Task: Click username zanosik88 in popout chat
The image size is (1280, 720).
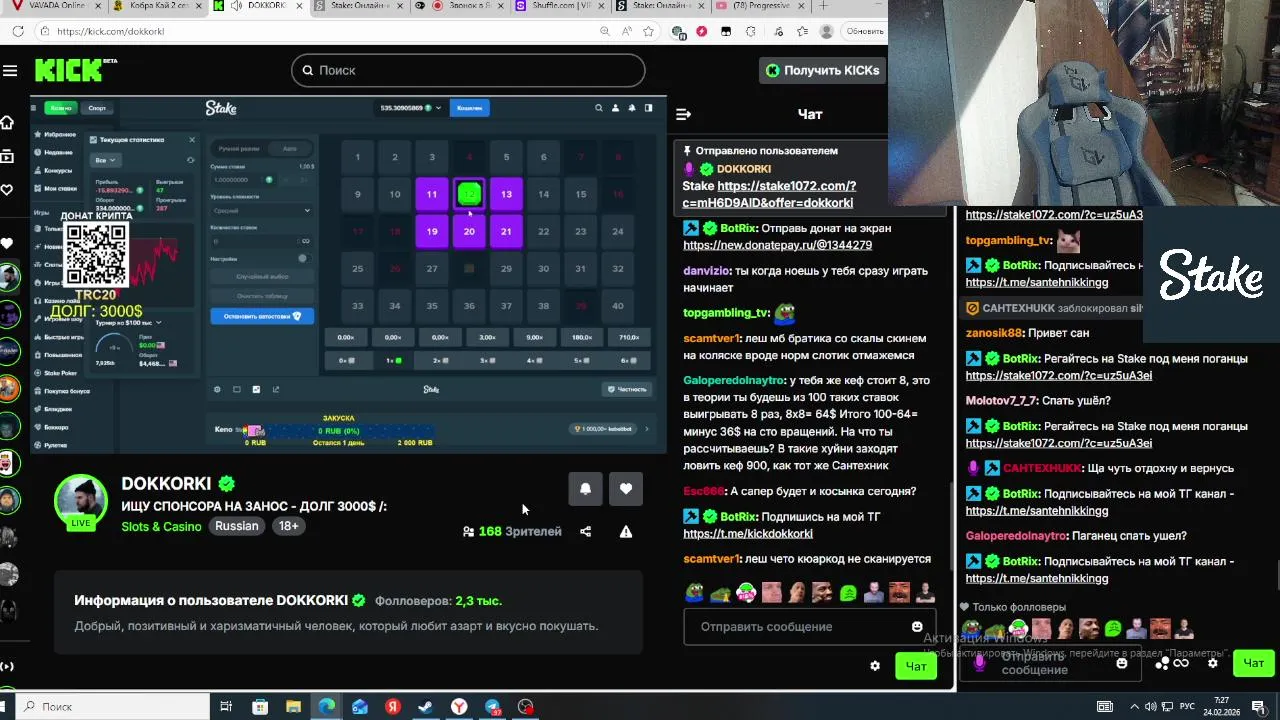Action: point(994,333)
